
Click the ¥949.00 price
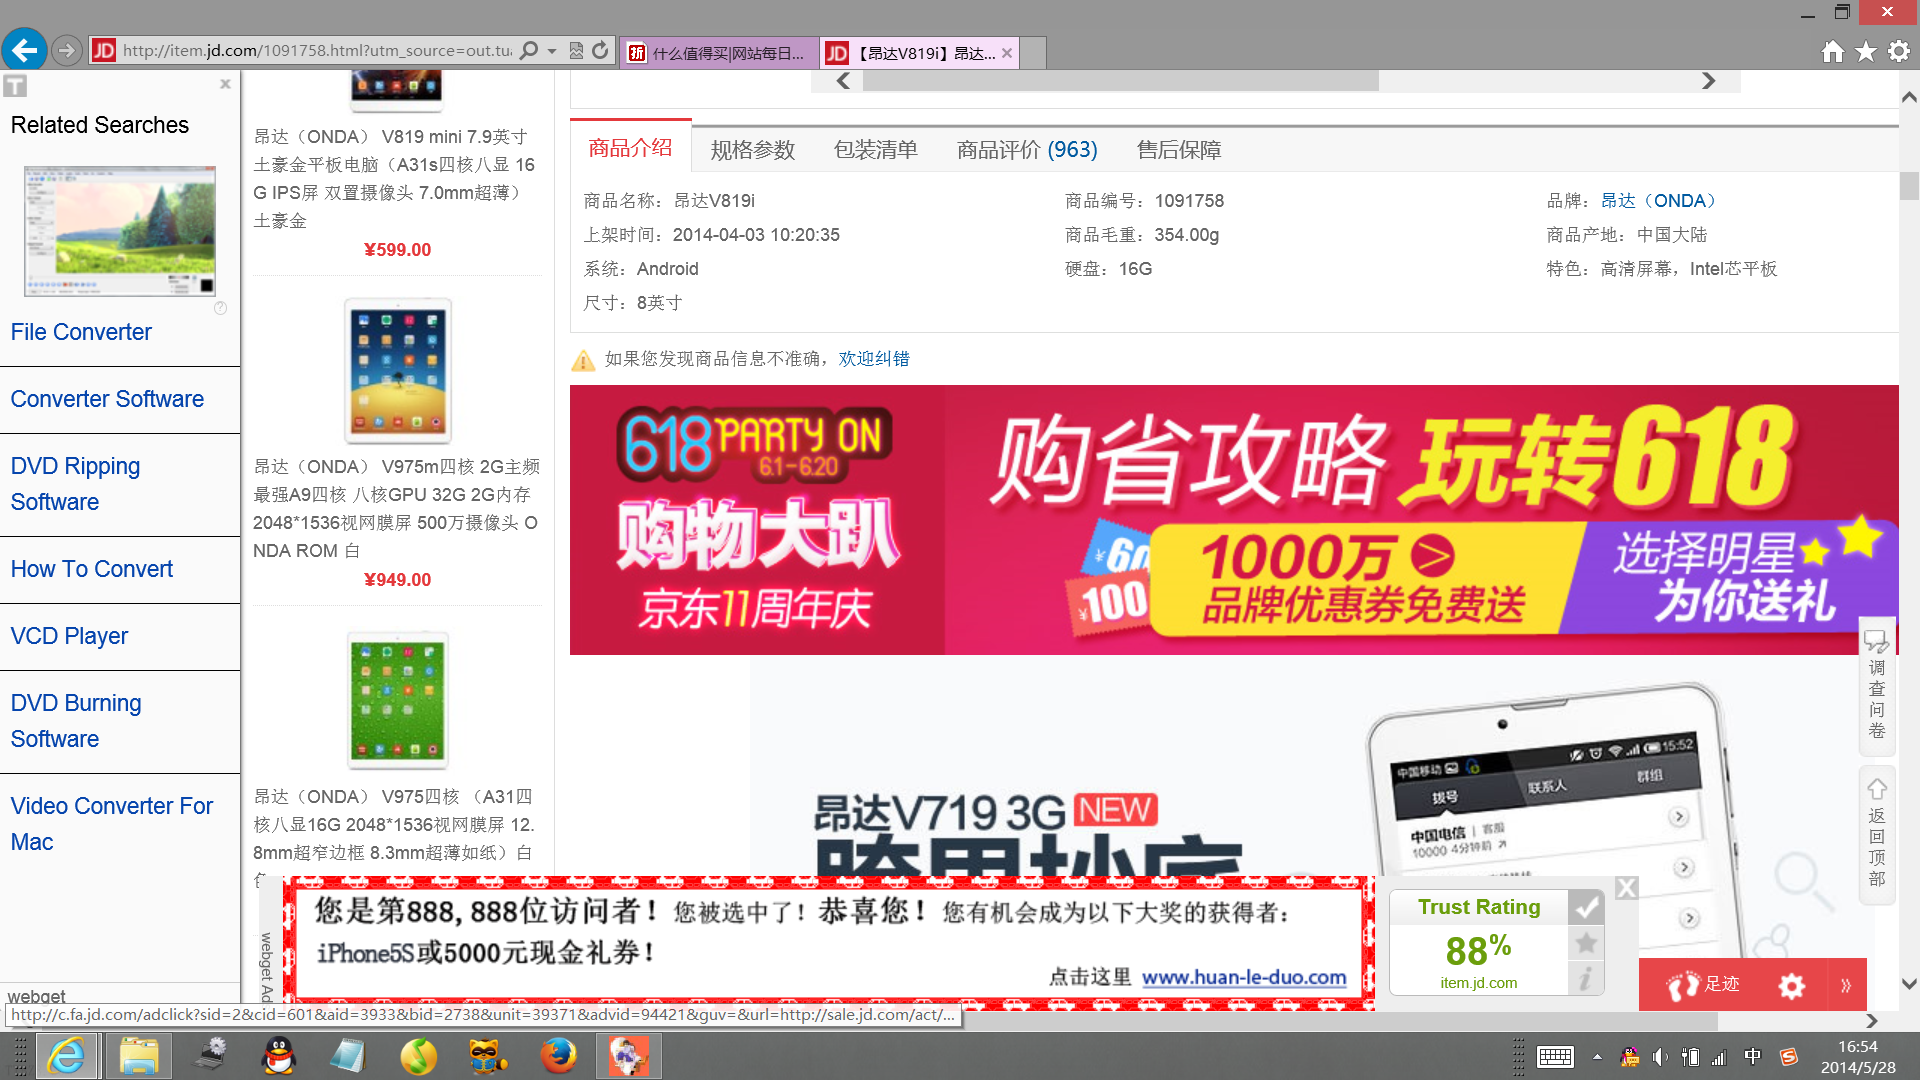click(x=397, y=580)
